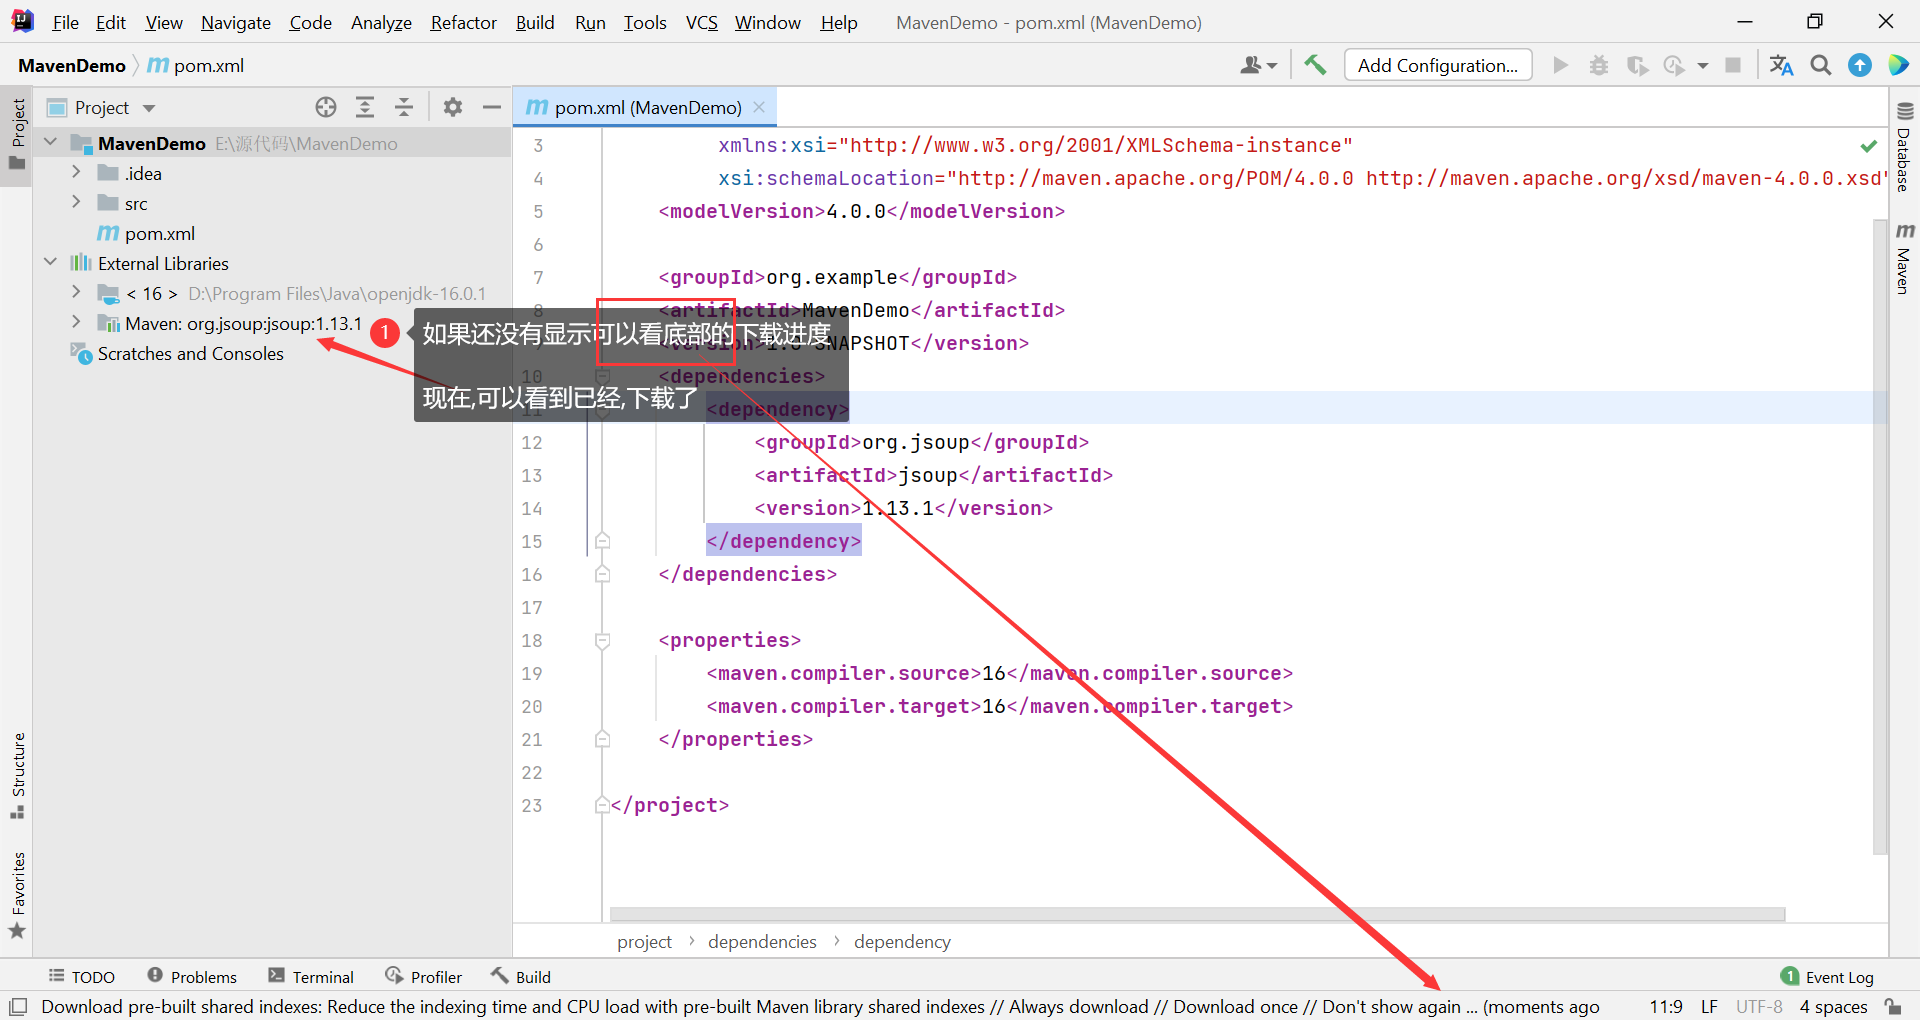Viewport: 1920px width, 1020px height.
Task: Click the dependencies breadcrumb
Action: 762,942
